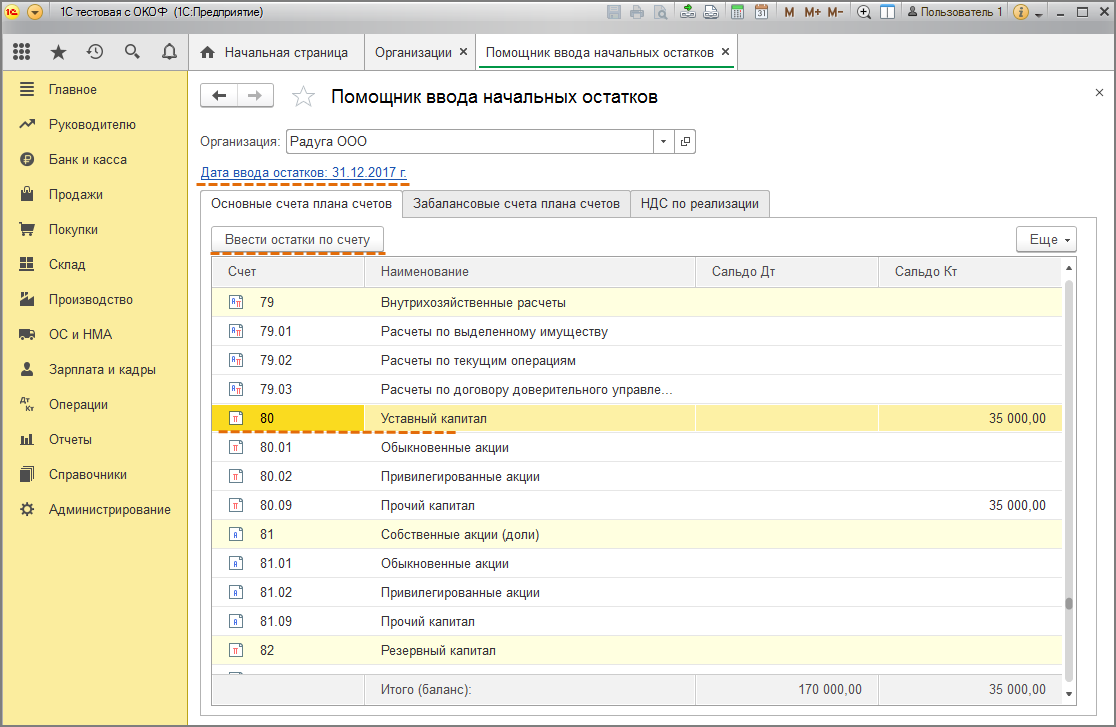This screenshot has height=727, width=1116.
Task: Switch to Забалансовые счета плана счетов tab
Action: coord(516,204)
